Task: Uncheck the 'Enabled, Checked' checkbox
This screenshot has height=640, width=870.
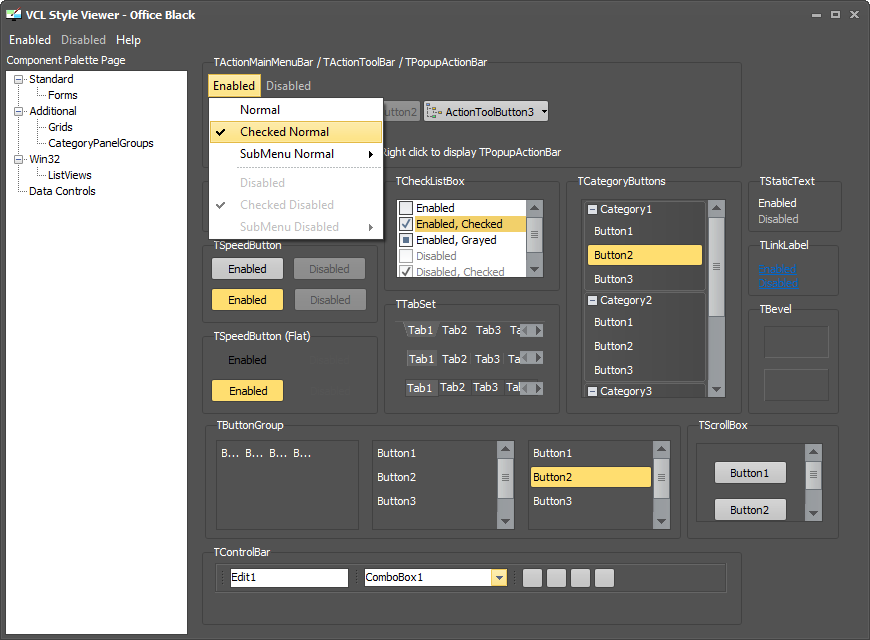Action: click(406, 224)
